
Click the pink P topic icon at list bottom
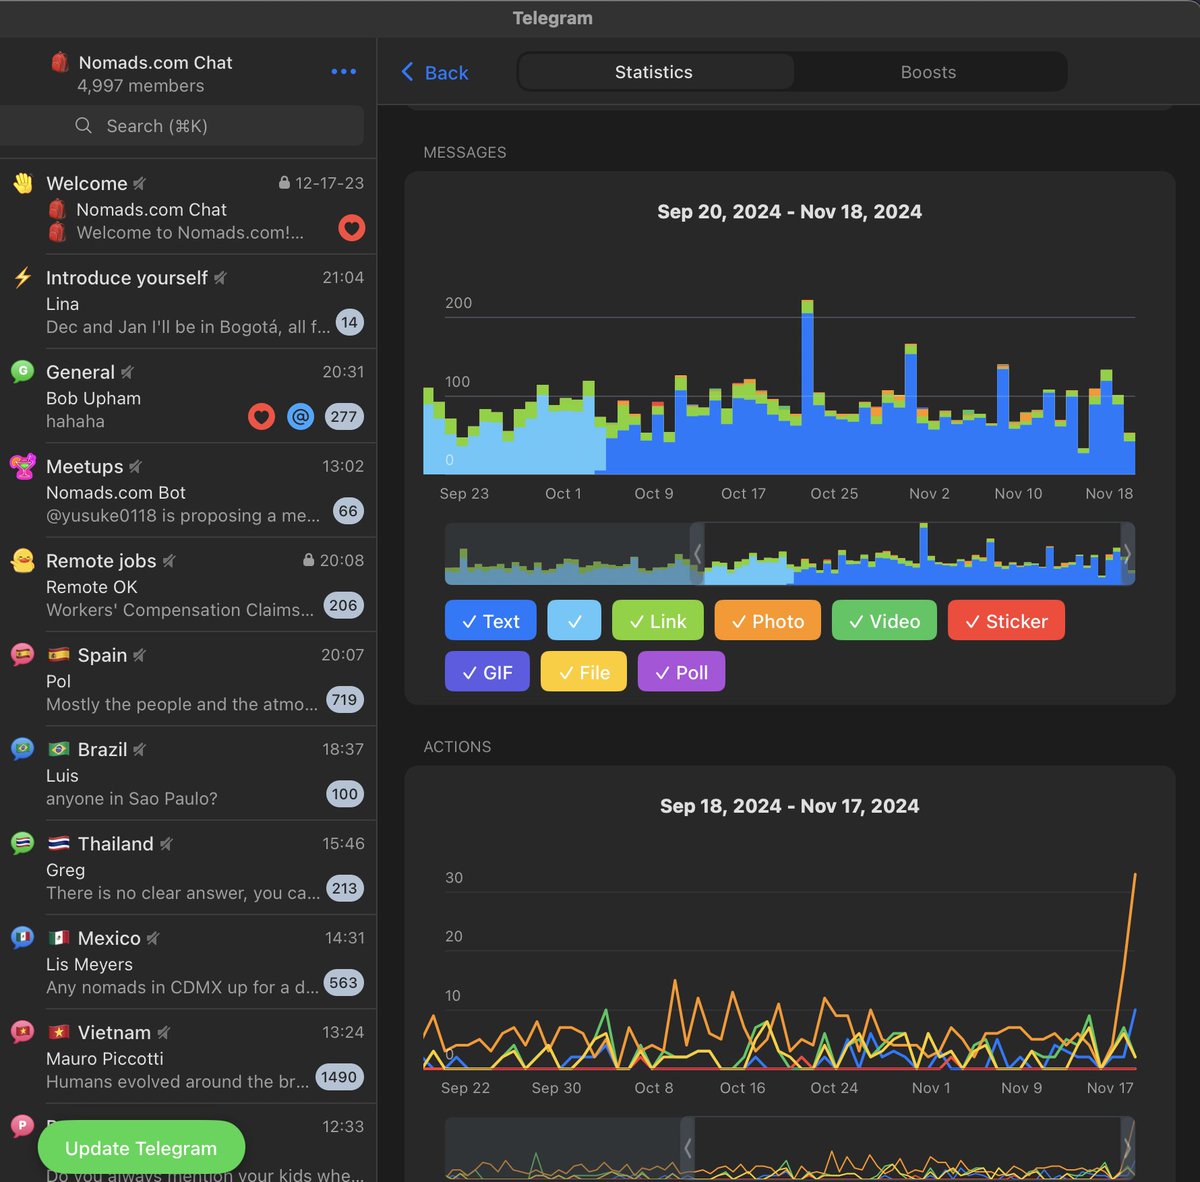[x=23, y=1126]
